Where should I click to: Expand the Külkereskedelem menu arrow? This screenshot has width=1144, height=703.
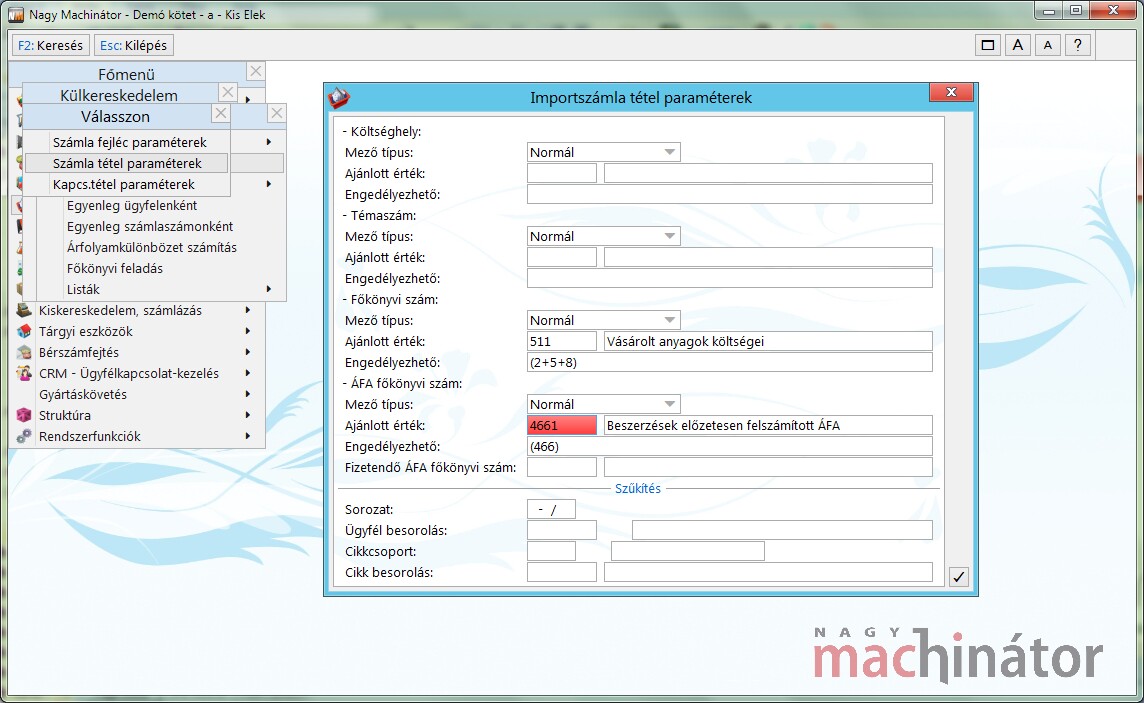(248, 99)
